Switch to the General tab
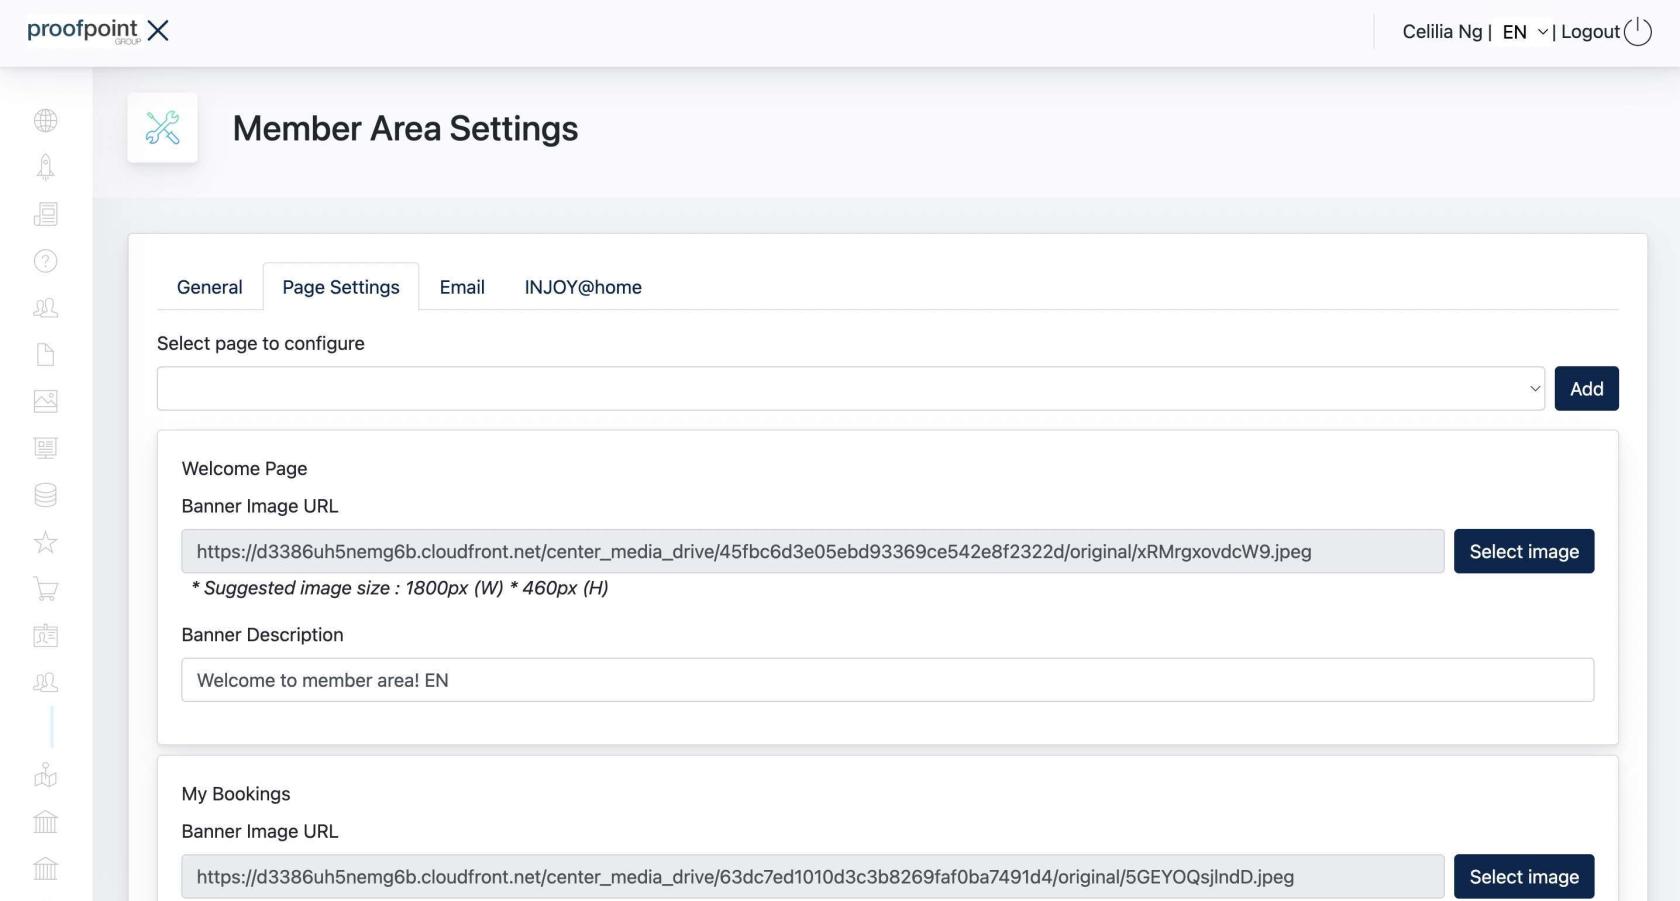This screenshot has height=901, width=1680. pyautogui.click(x=209, y=287)
